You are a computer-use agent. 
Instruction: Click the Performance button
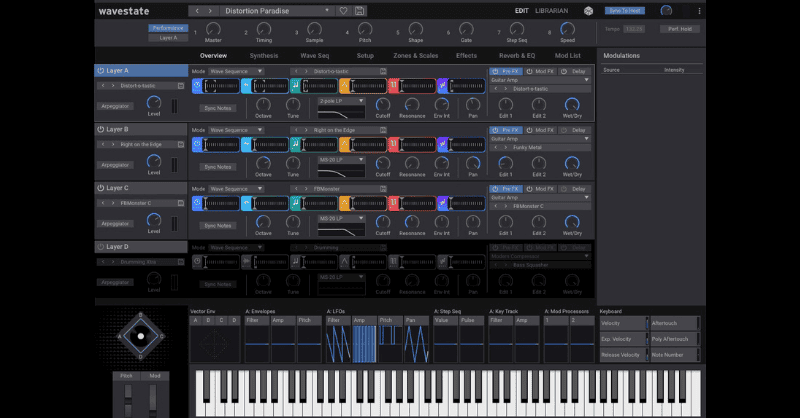click(x=168, y=28)
